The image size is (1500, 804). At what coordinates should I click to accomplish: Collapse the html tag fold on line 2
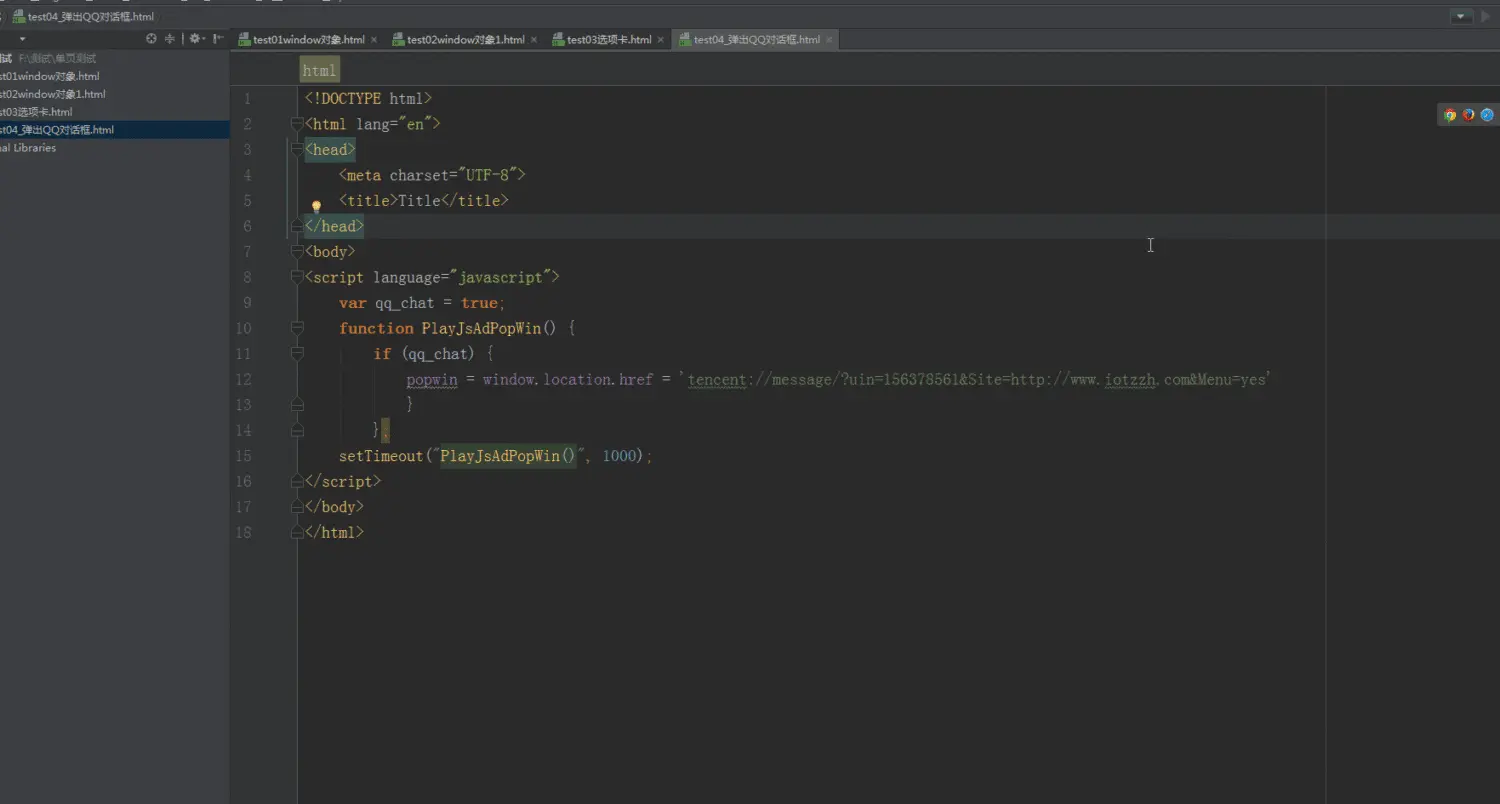pyautogui.click(x=297, y=124)
